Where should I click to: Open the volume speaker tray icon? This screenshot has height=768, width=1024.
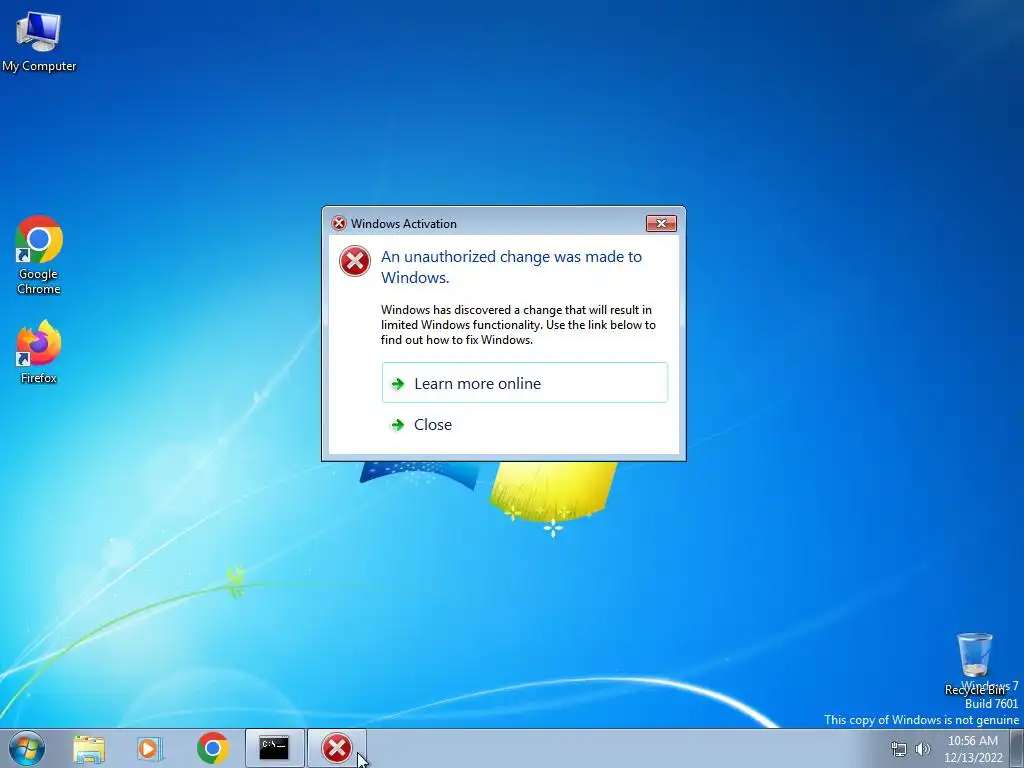coord(923,749)
